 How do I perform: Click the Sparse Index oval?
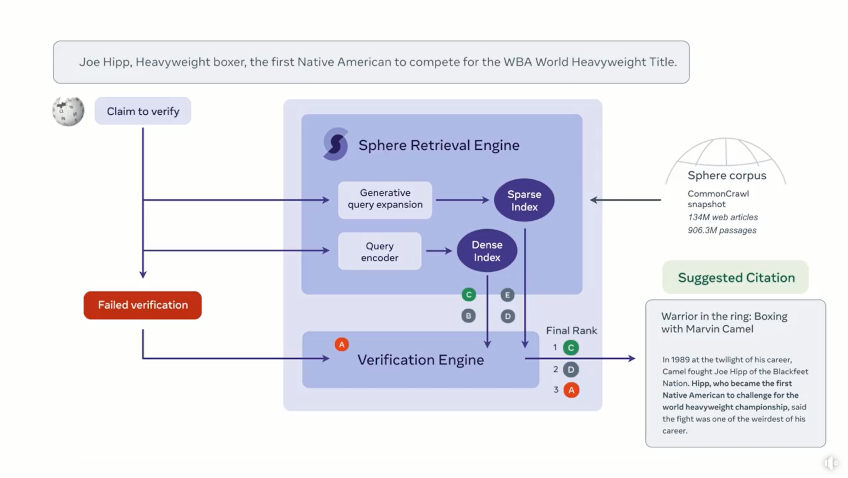point(524,200)
